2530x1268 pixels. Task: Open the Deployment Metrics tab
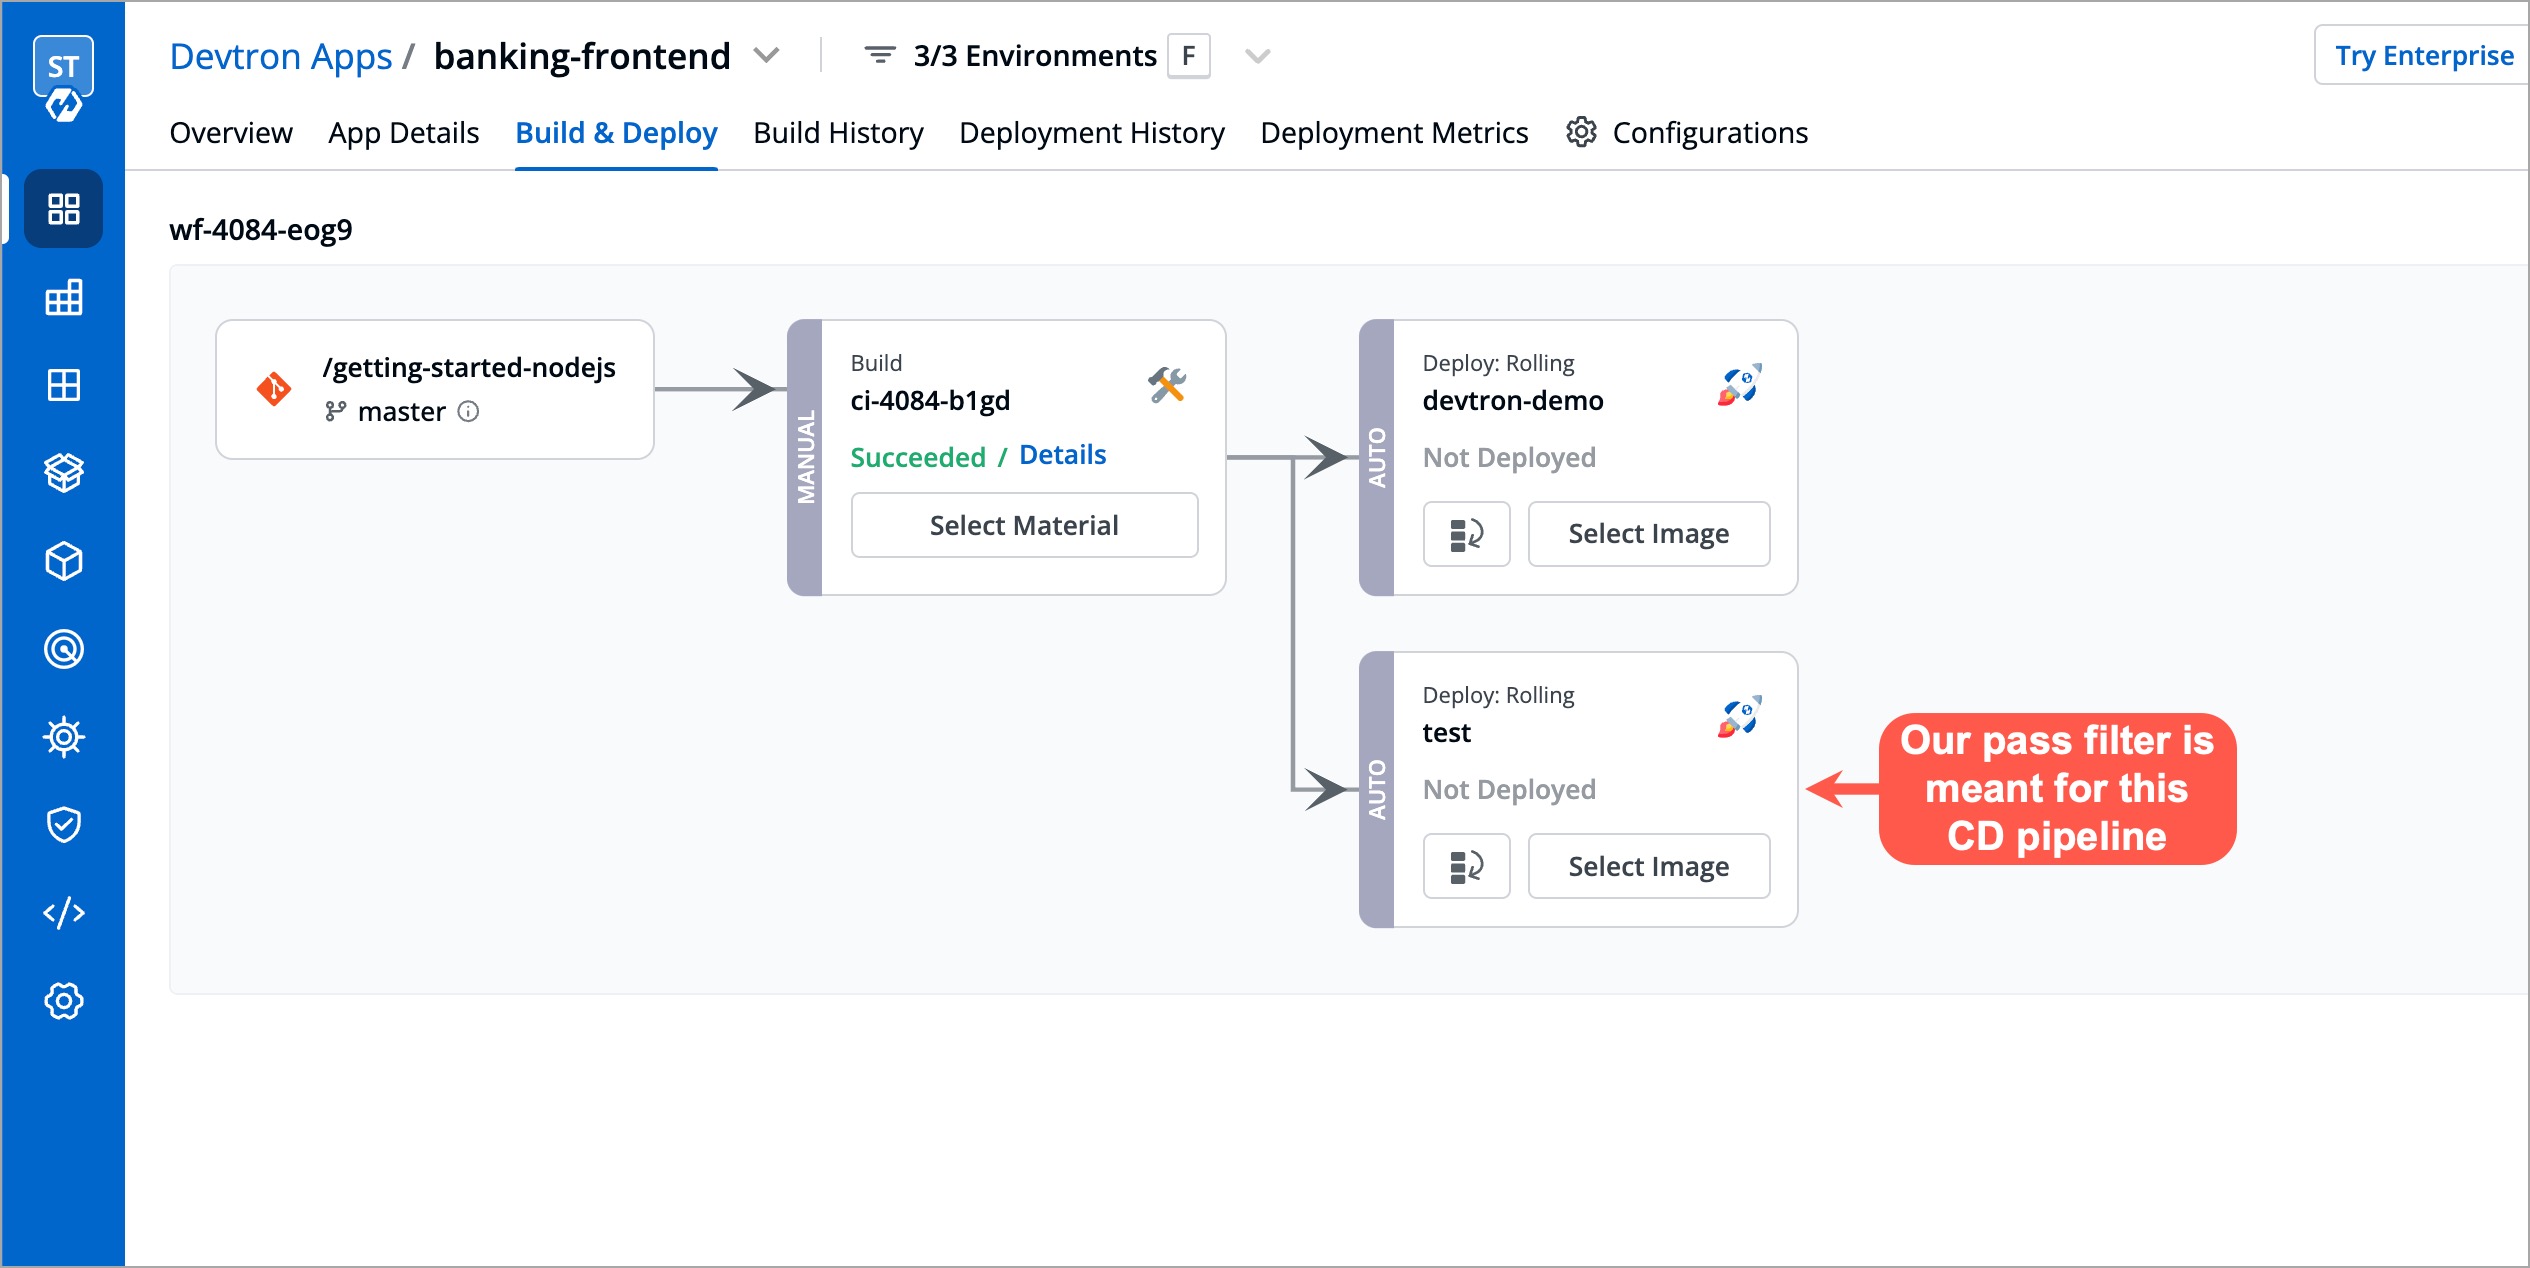[x=1394, y=133]
